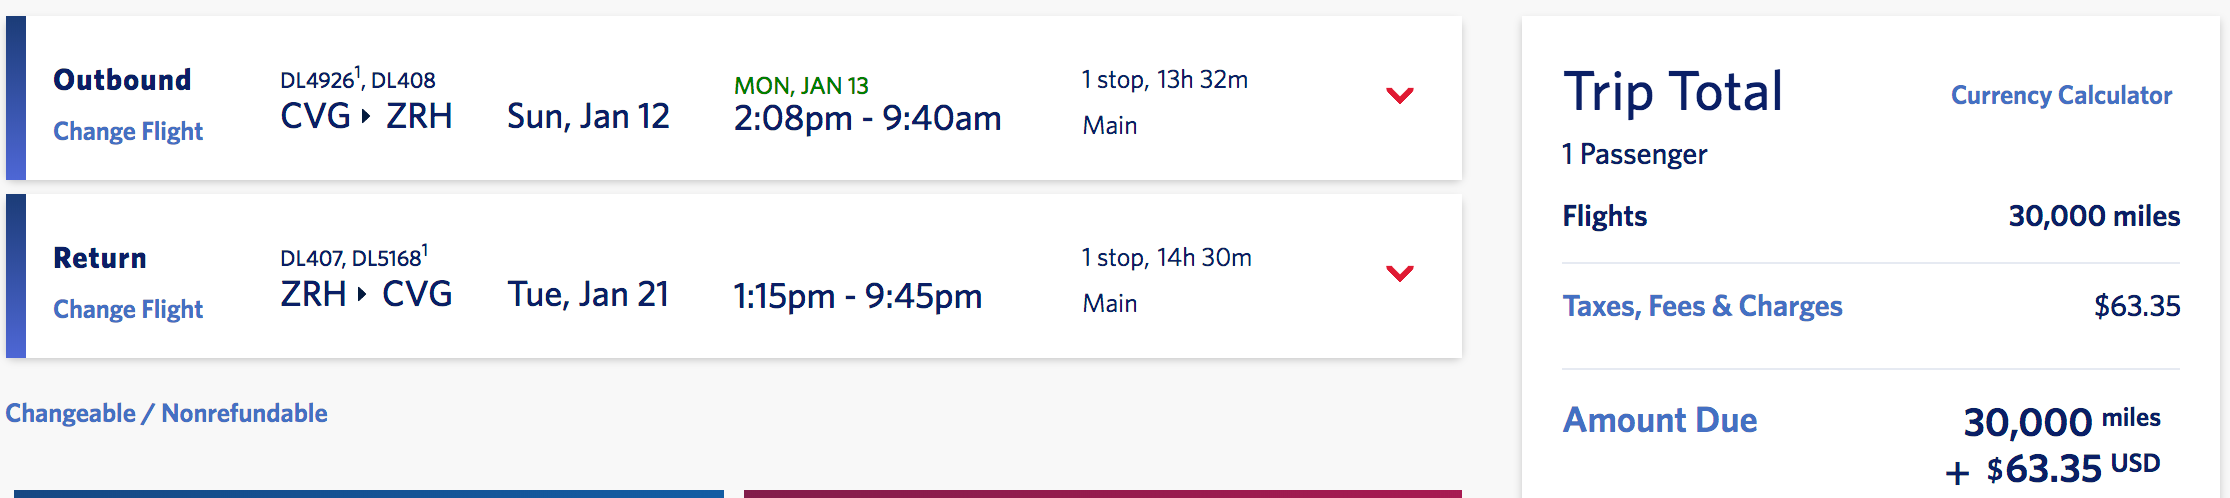The height and width of the screenshot is (498, 2230).
Task: Open the Changeable / Nonrefundable policy link
Action: pos(167,413)
